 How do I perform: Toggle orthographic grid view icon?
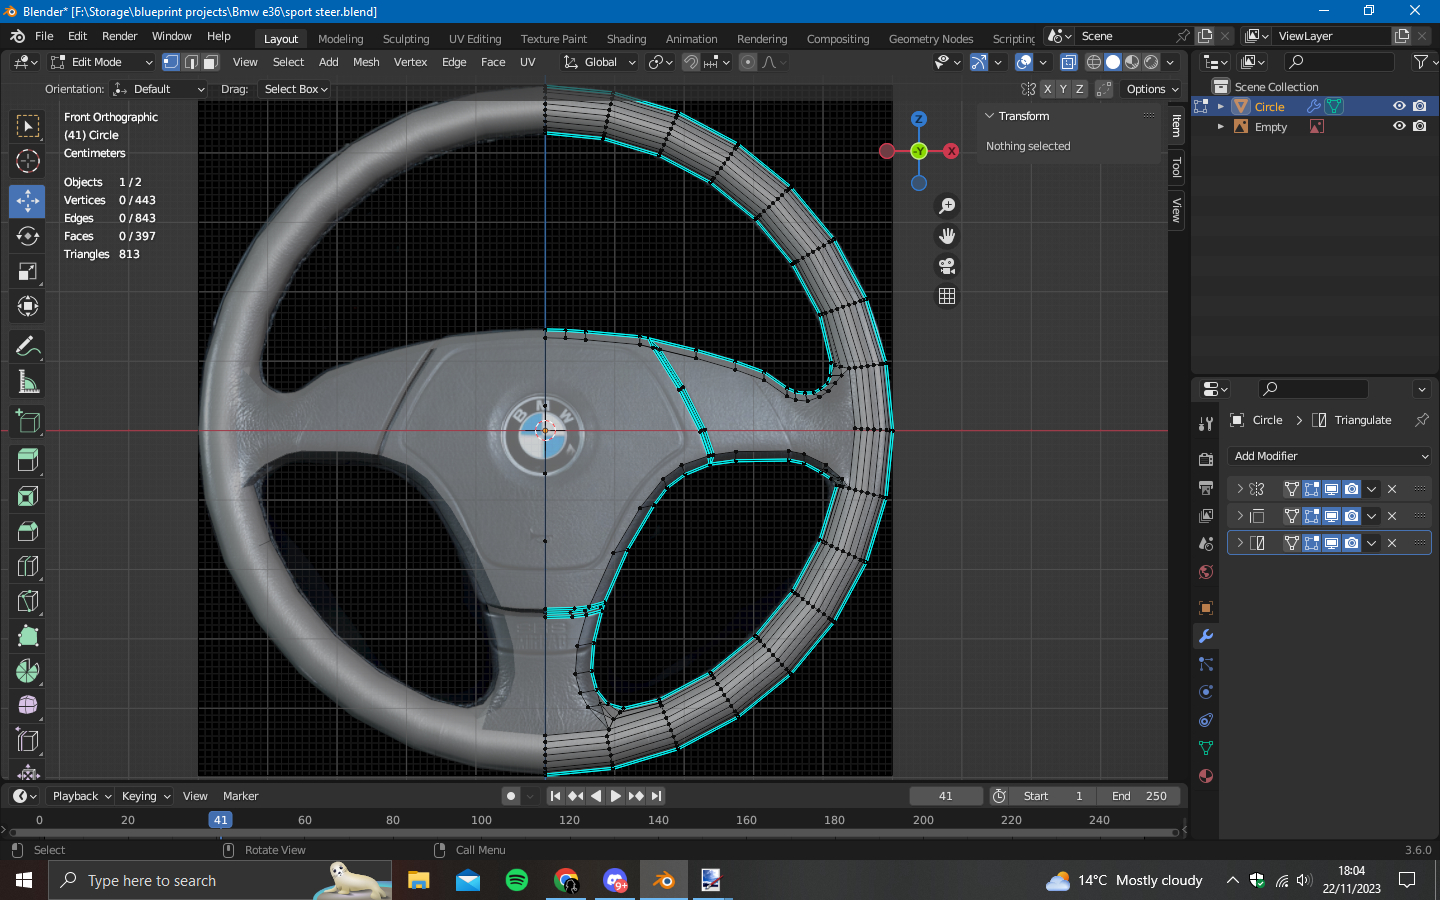[x=946, y=296]
